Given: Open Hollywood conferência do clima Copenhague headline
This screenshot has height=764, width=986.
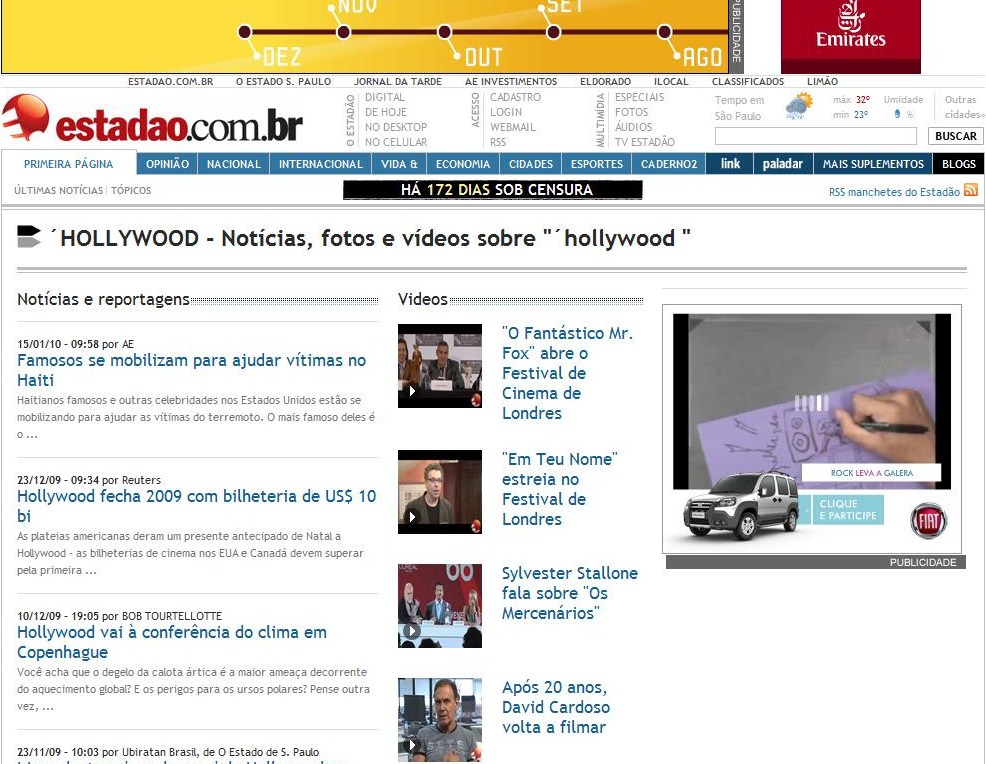Looking at the screenshot, I should point(172,642).
